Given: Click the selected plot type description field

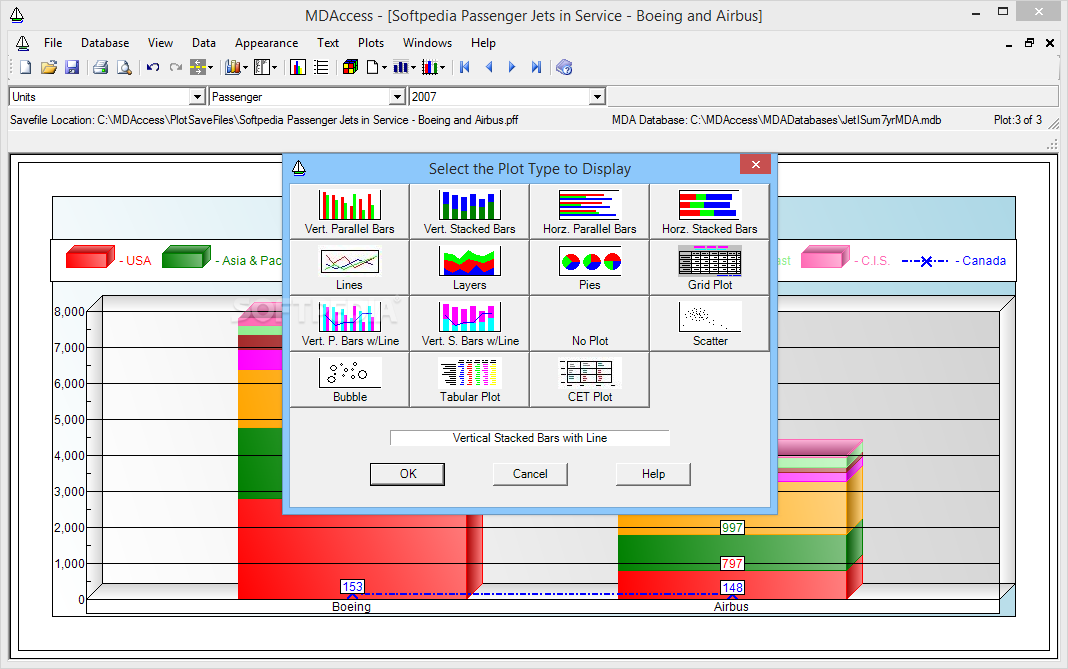Looking at the screenshot, I should click(530, 438).
